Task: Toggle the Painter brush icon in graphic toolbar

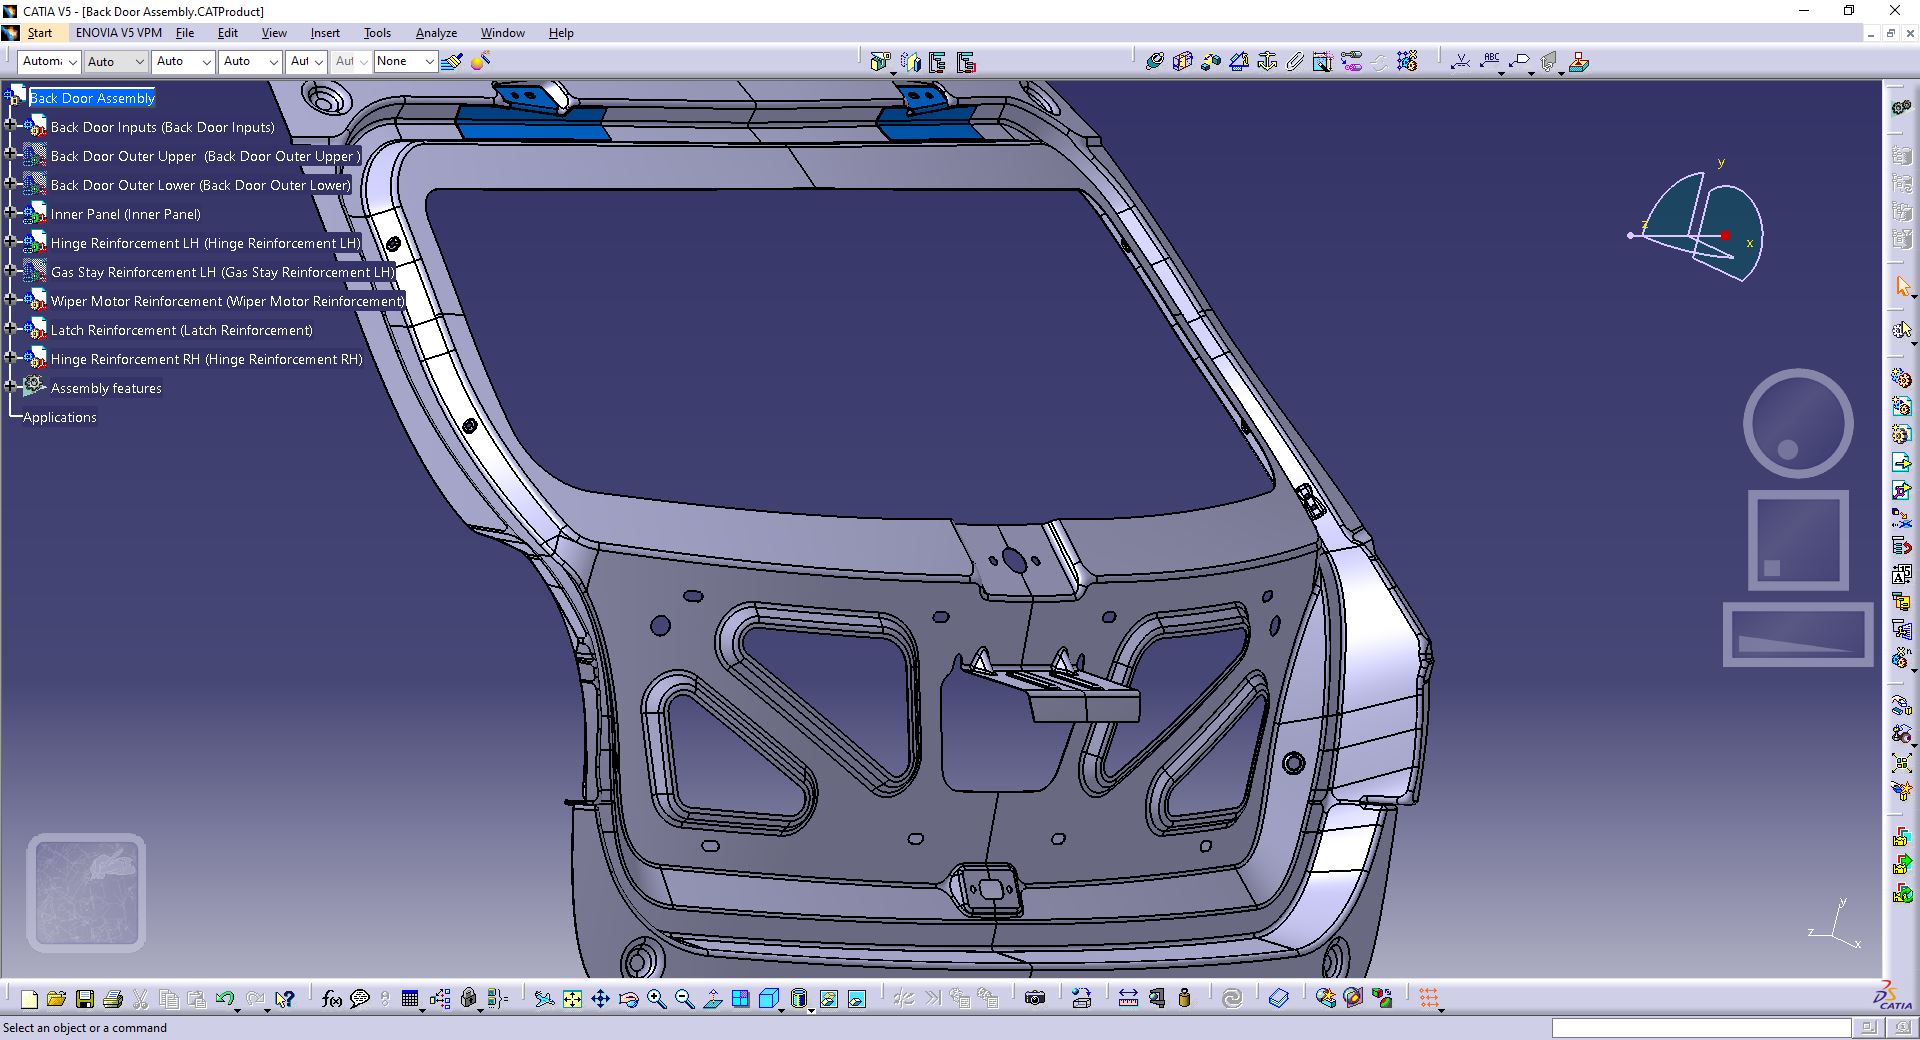Action: coord(452,62)
